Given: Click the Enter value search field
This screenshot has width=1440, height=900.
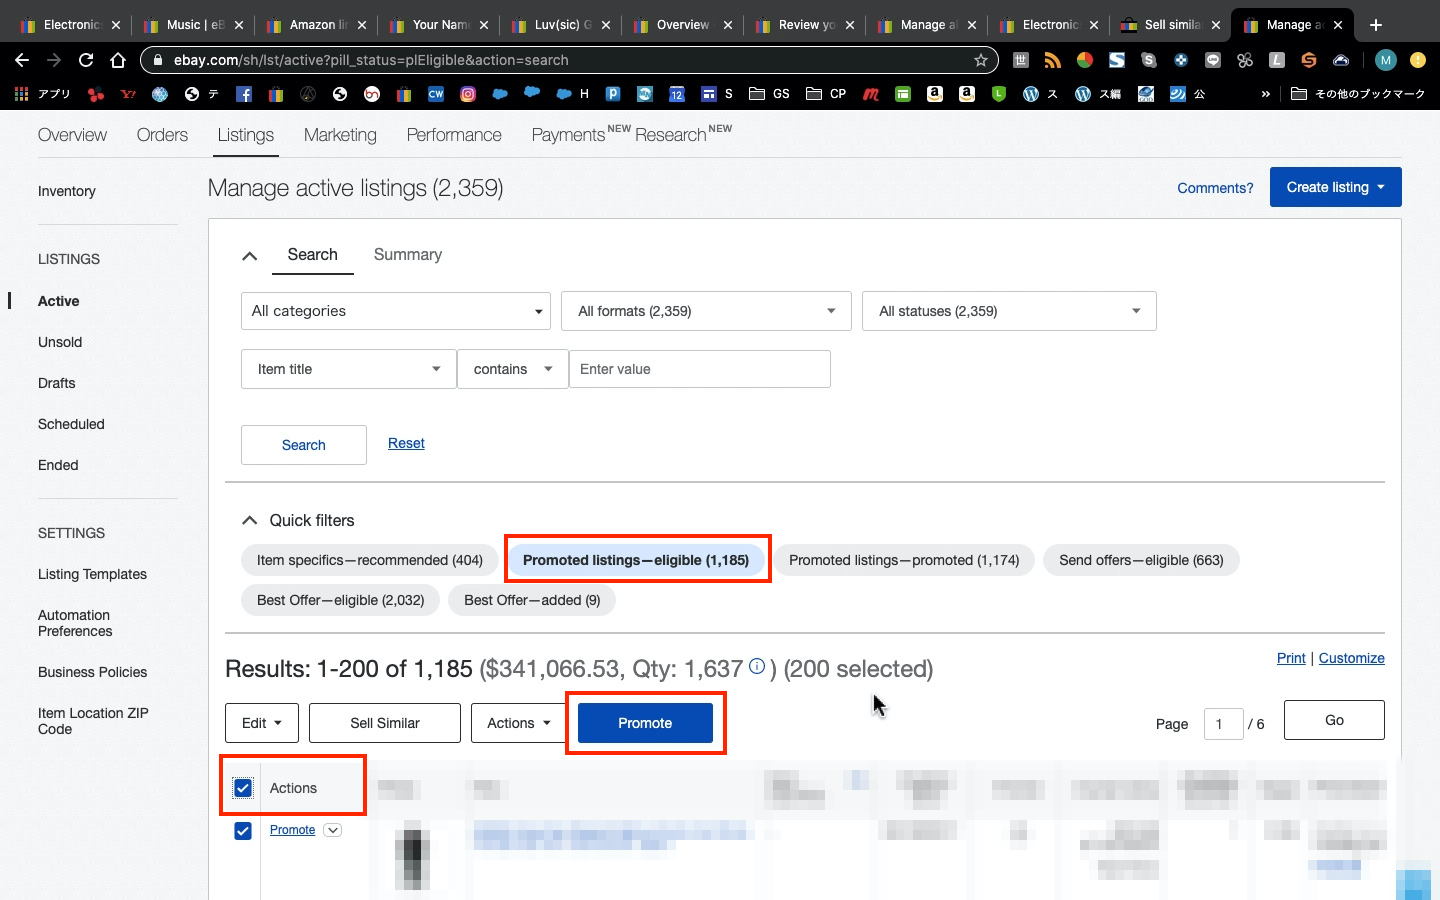Looking at the screenshot, I should (699, 369).
